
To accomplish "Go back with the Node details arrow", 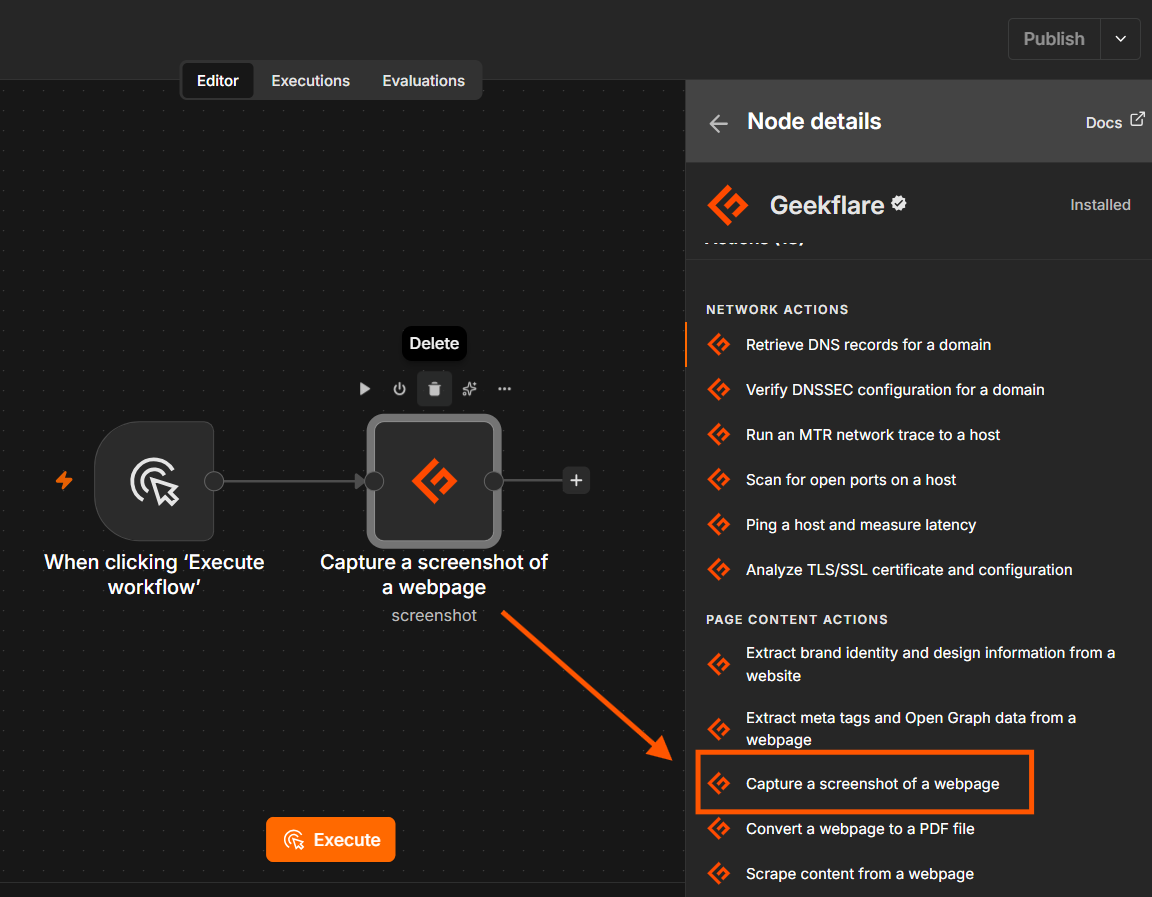I will pos(719,123).
